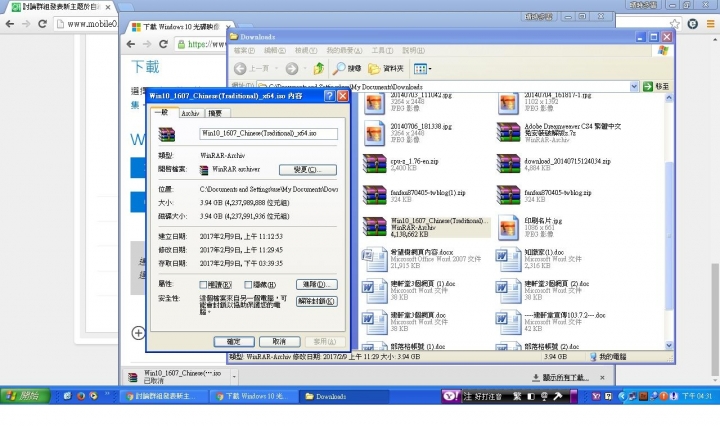Open the Back button history dropdown arrow
The height and width of the screenshot is (426, 720).
point(276,69)
